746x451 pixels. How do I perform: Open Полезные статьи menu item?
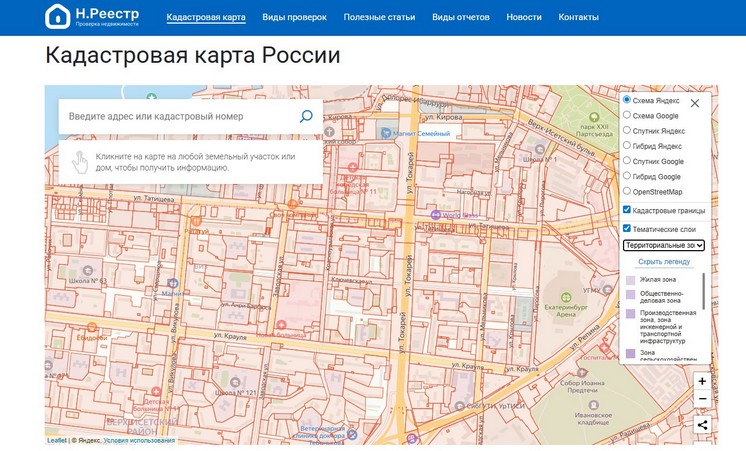click(380, 17)
